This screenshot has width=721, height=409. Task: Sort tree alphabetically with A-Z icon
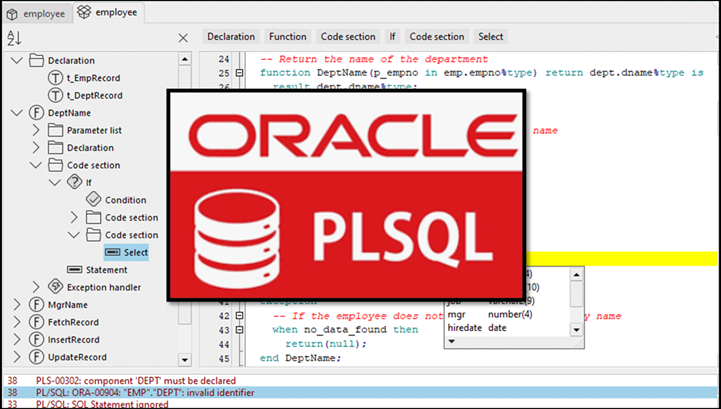[x=14, y=38]
